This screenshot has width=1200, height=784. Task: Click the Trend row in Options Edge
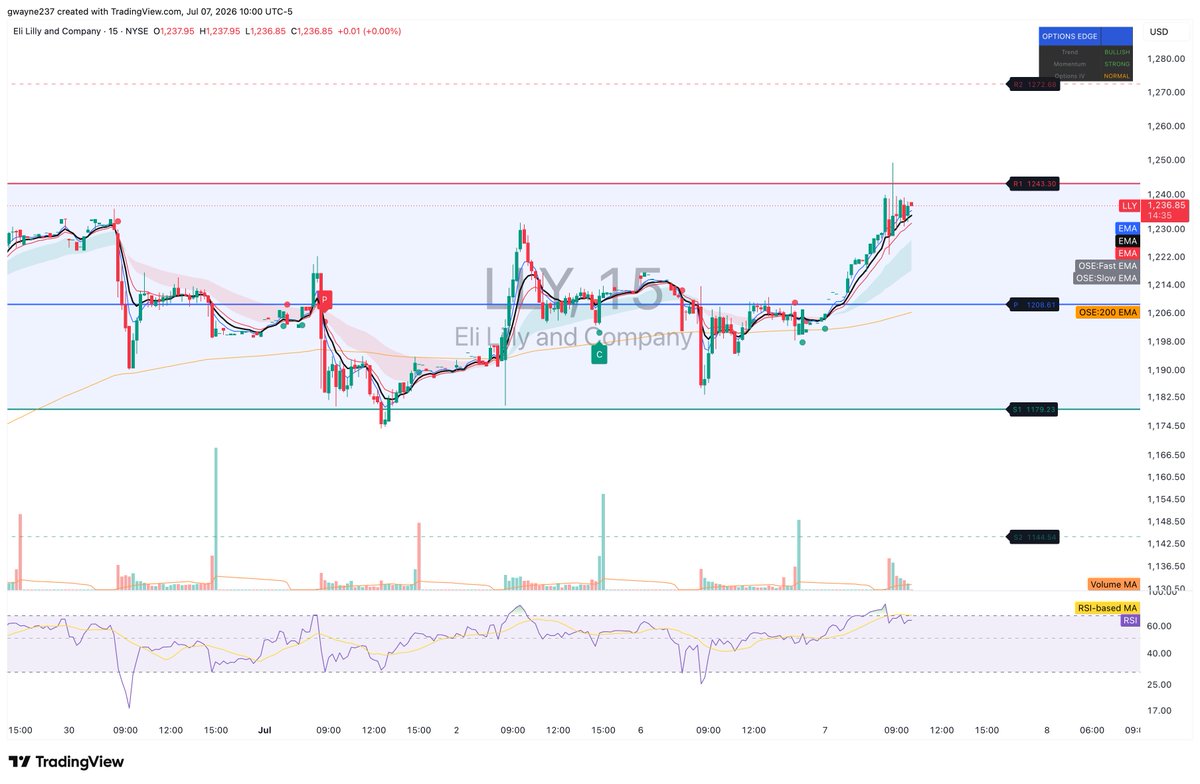[x=1070, y=52]
